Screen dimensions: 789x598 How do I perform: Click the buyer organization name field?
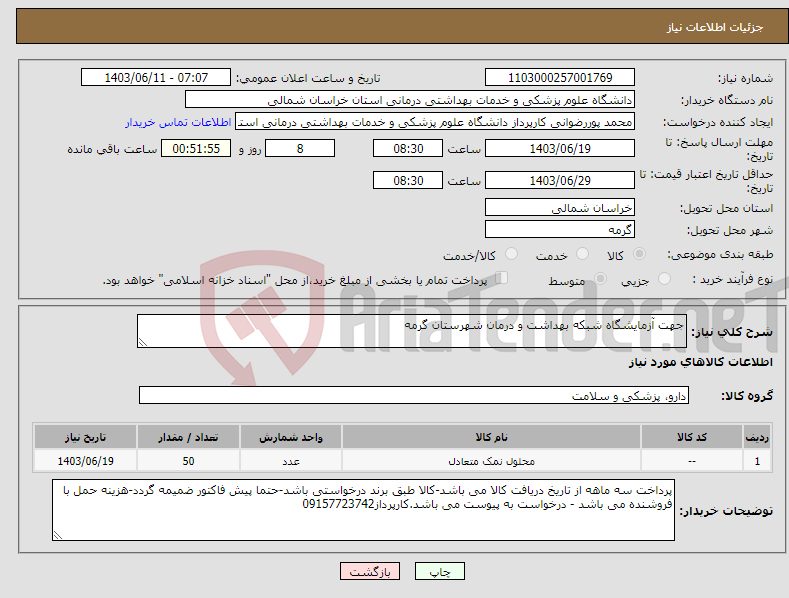pyautogui.click(x=410, y=100)
